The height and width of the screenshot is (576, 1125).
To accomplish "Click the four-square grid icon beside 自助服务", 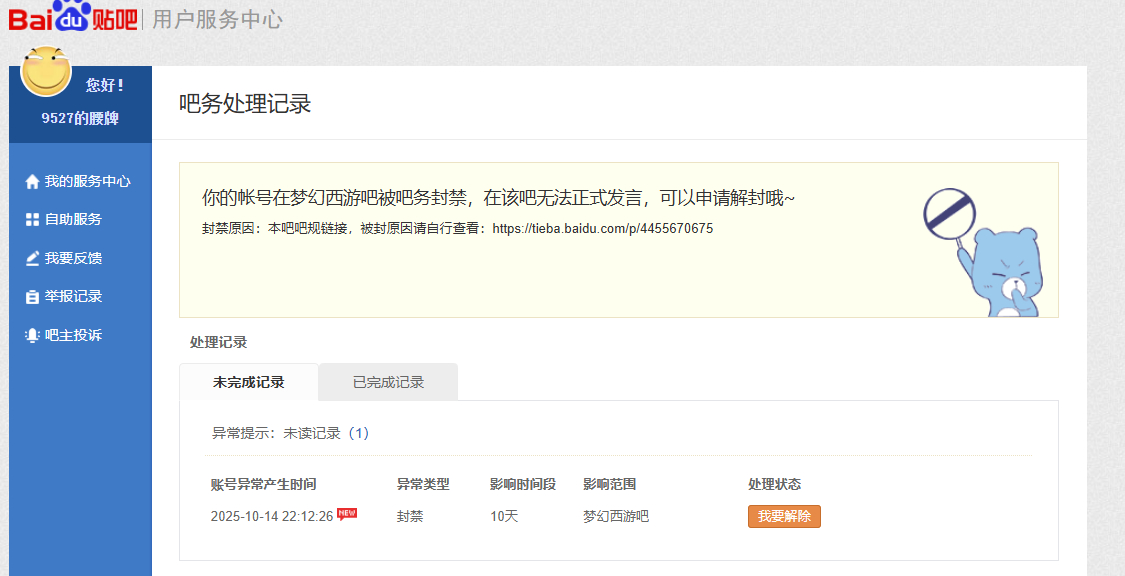I will point(32,220).
